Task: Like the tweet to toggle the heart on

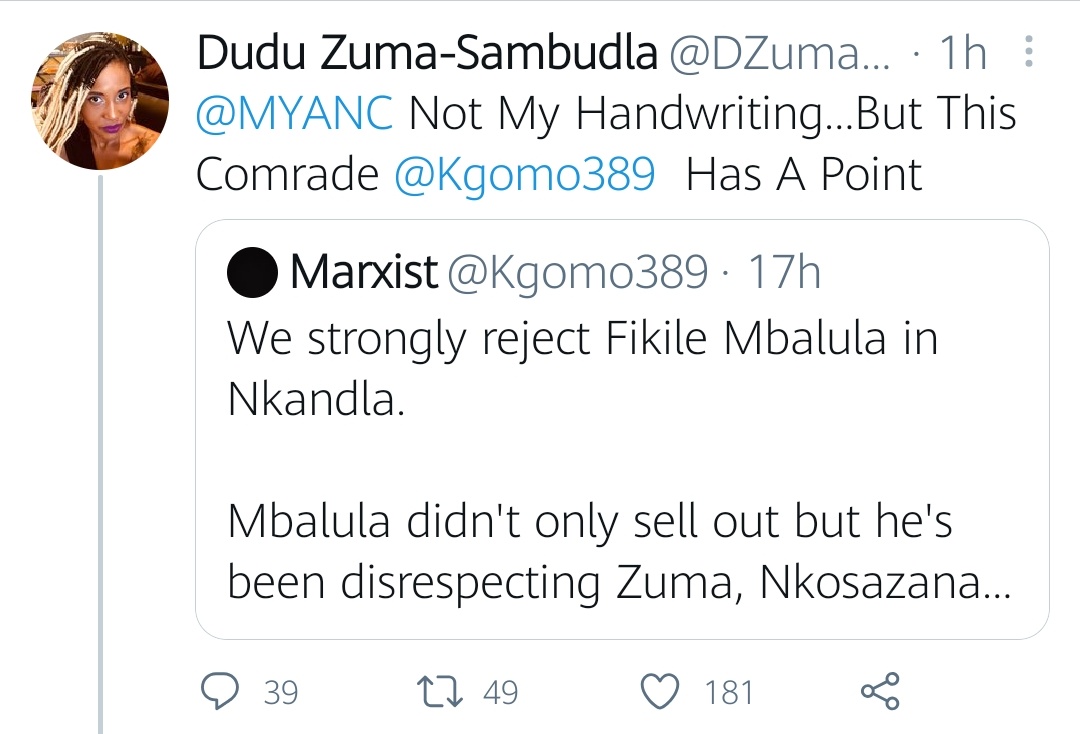Action: point(659,690)
